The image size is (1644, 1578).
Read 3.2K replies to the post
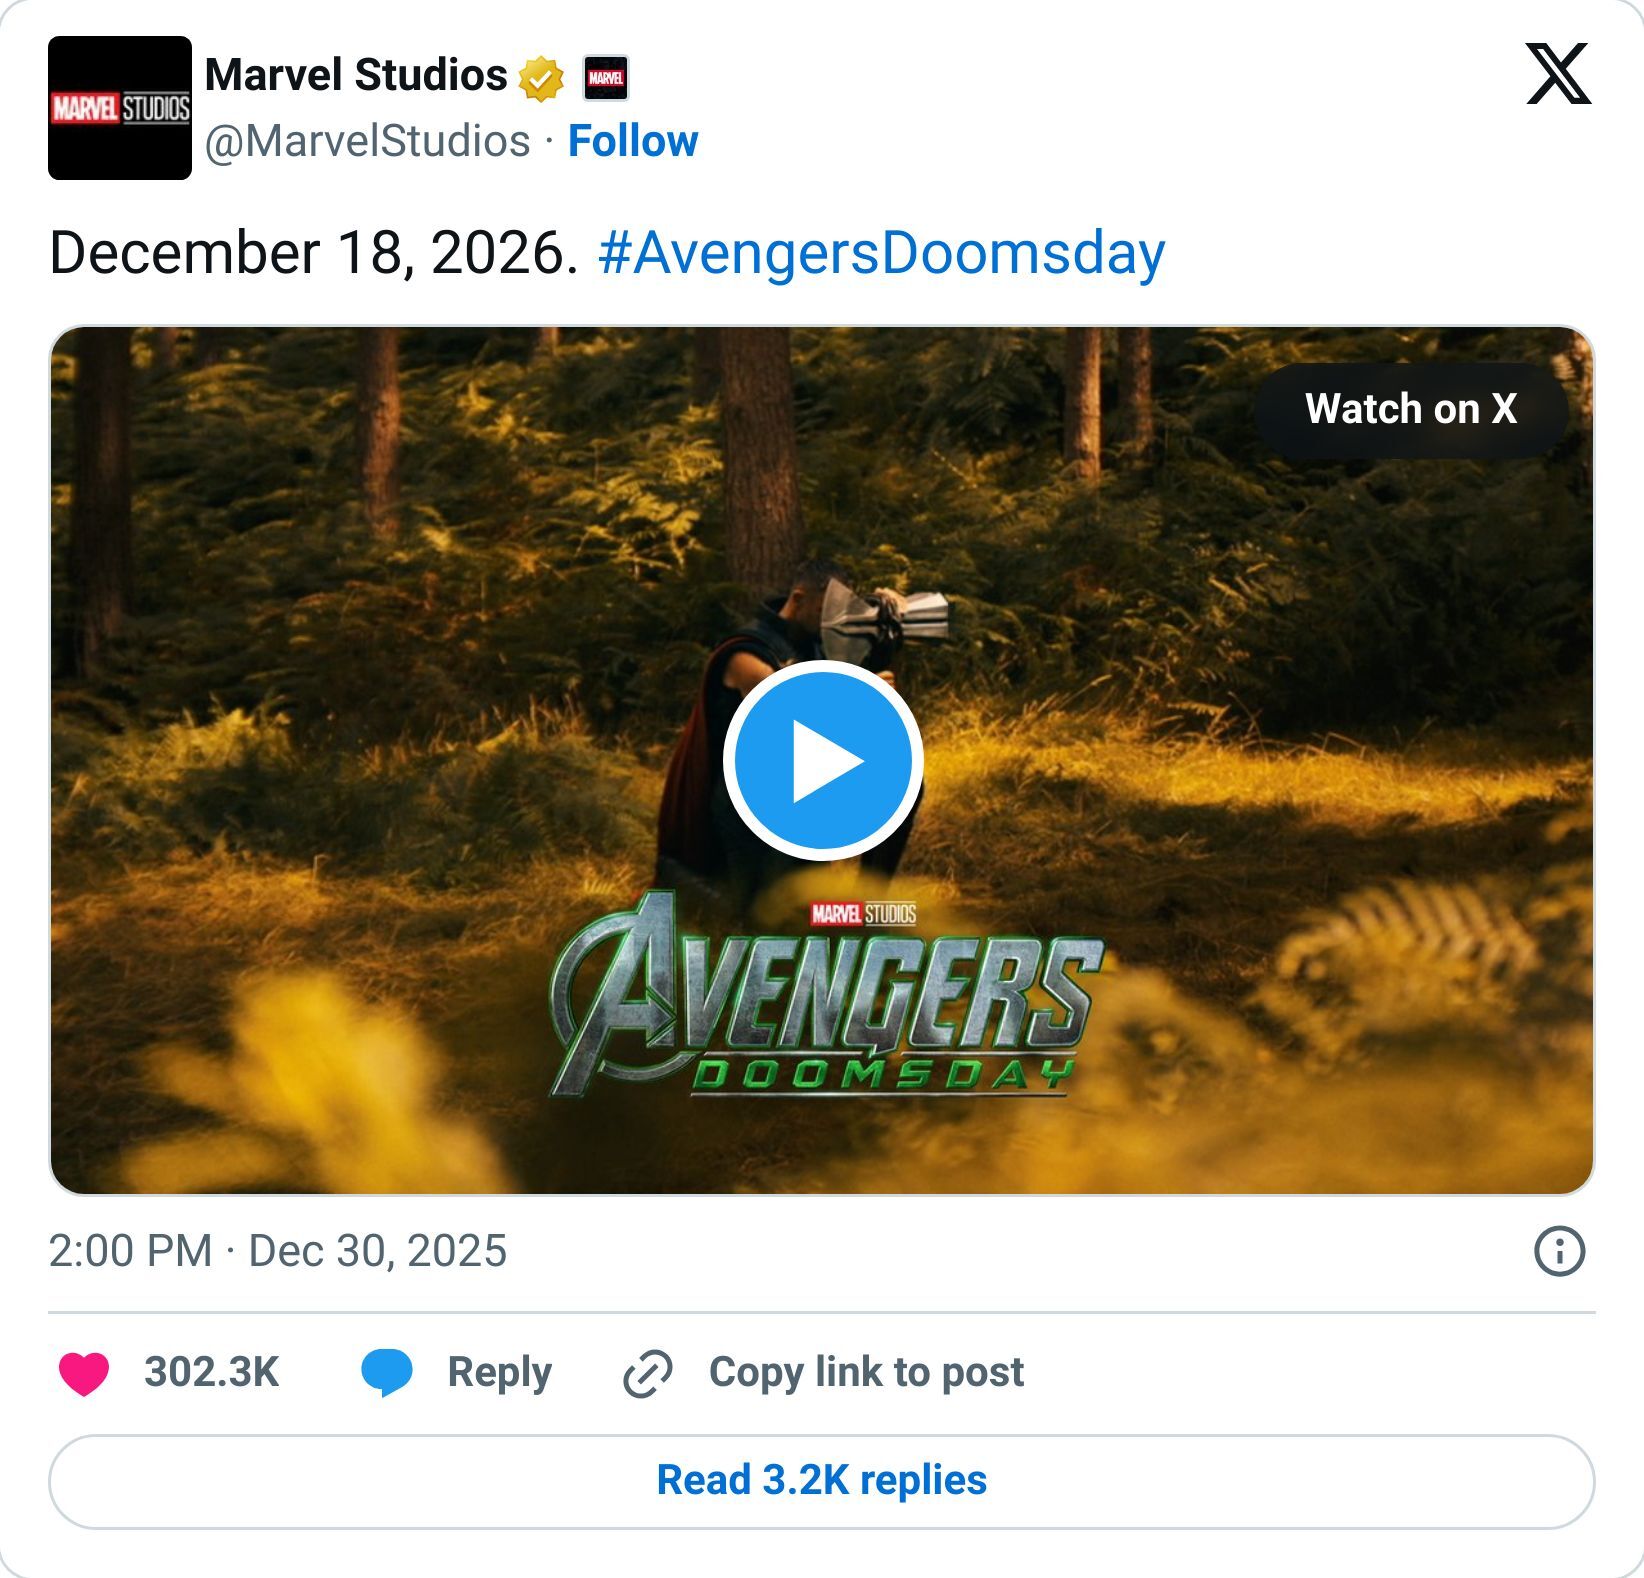pyautogui.click(x=820, y=1480)
